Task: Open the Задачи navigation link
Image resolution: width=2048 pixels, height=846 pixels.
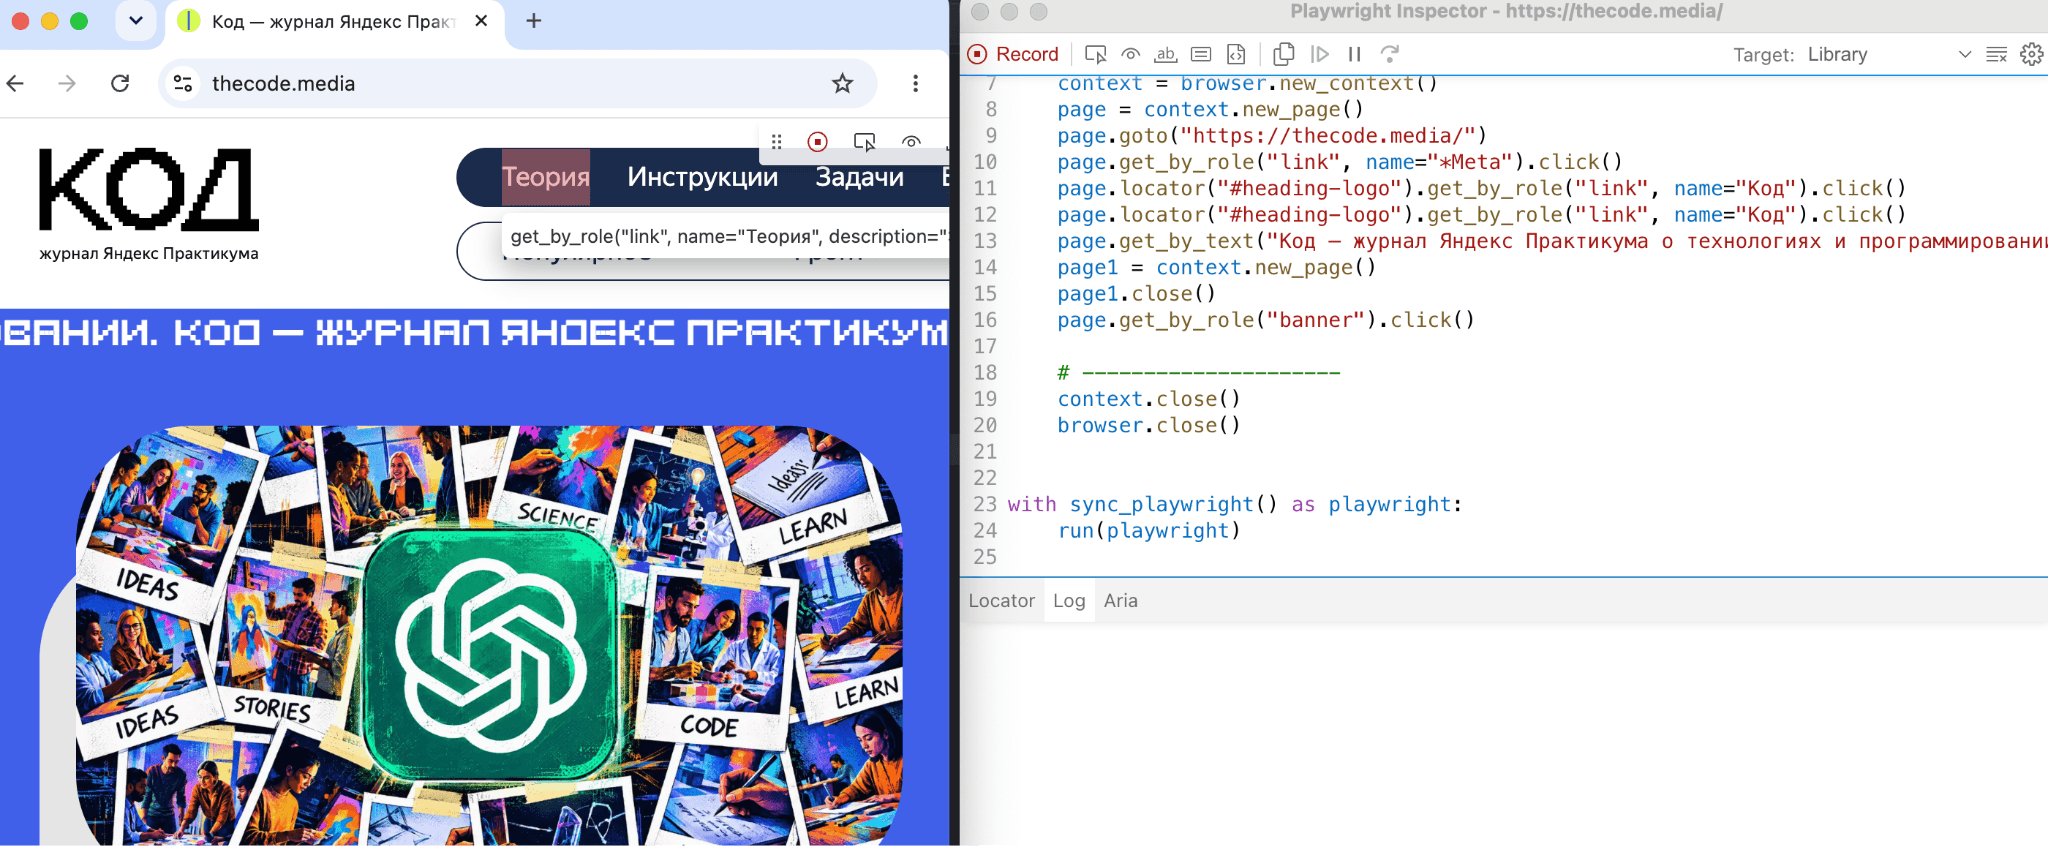Action: (860, 177)
